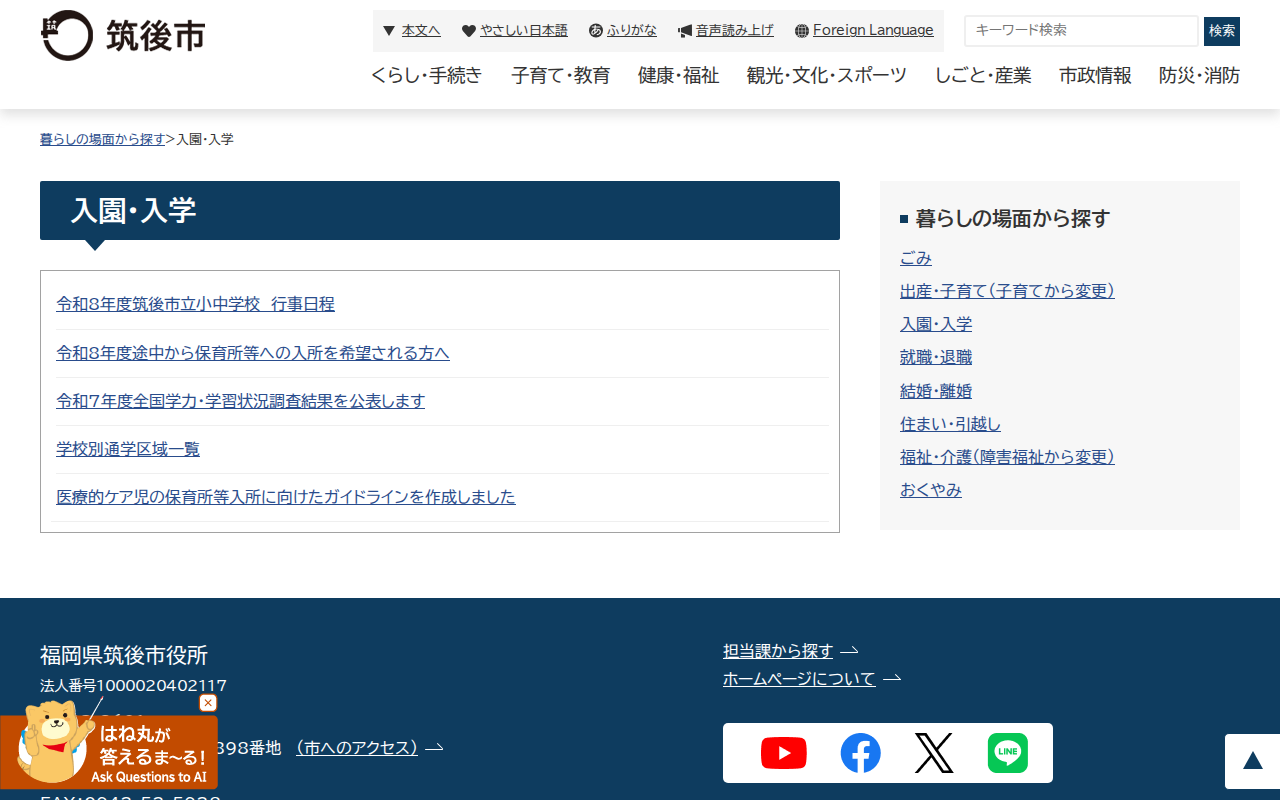Screen dimensions: 1280x800
Task: Open 令和7年度全国学力・学習状況調査結果 link
Action: [x=240, y=401]
